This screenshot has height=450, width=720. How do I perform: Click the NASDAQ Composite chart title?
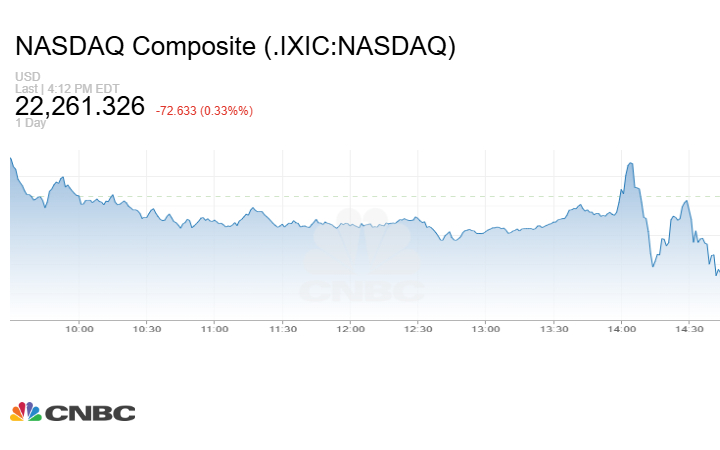coord(235,46)
